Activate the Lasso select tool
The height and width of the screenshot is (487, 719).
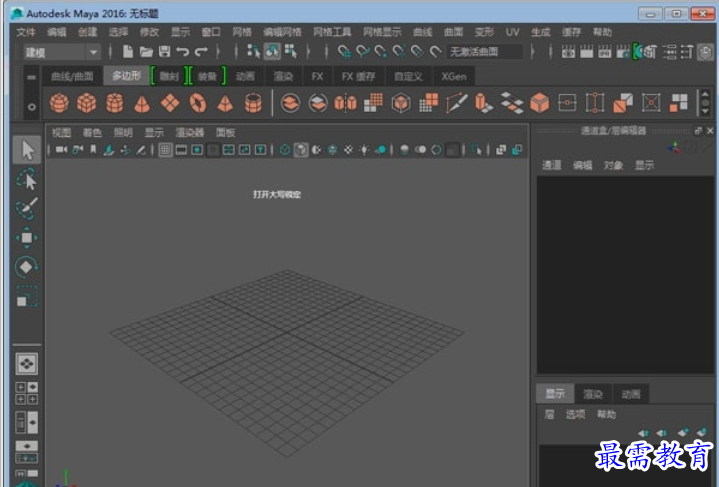(x=27, y=179)
